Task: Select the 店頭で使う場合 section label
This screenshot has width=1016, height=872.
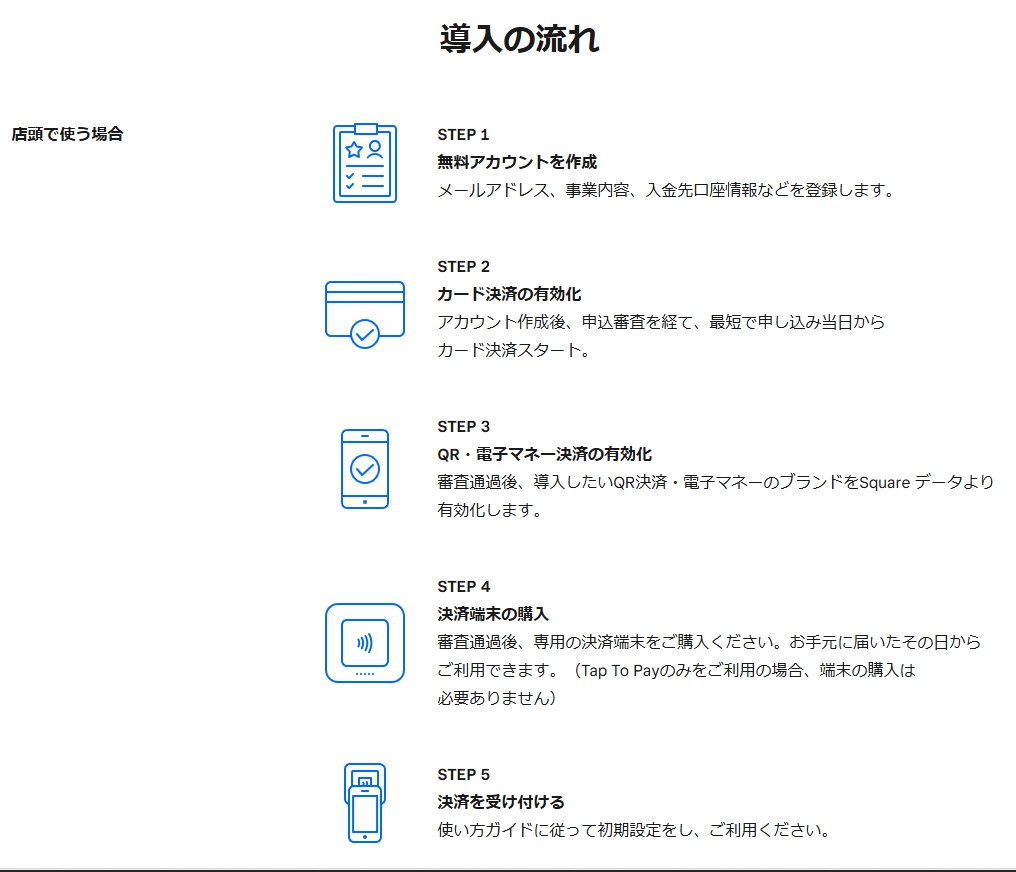Action: coord(67,134)
